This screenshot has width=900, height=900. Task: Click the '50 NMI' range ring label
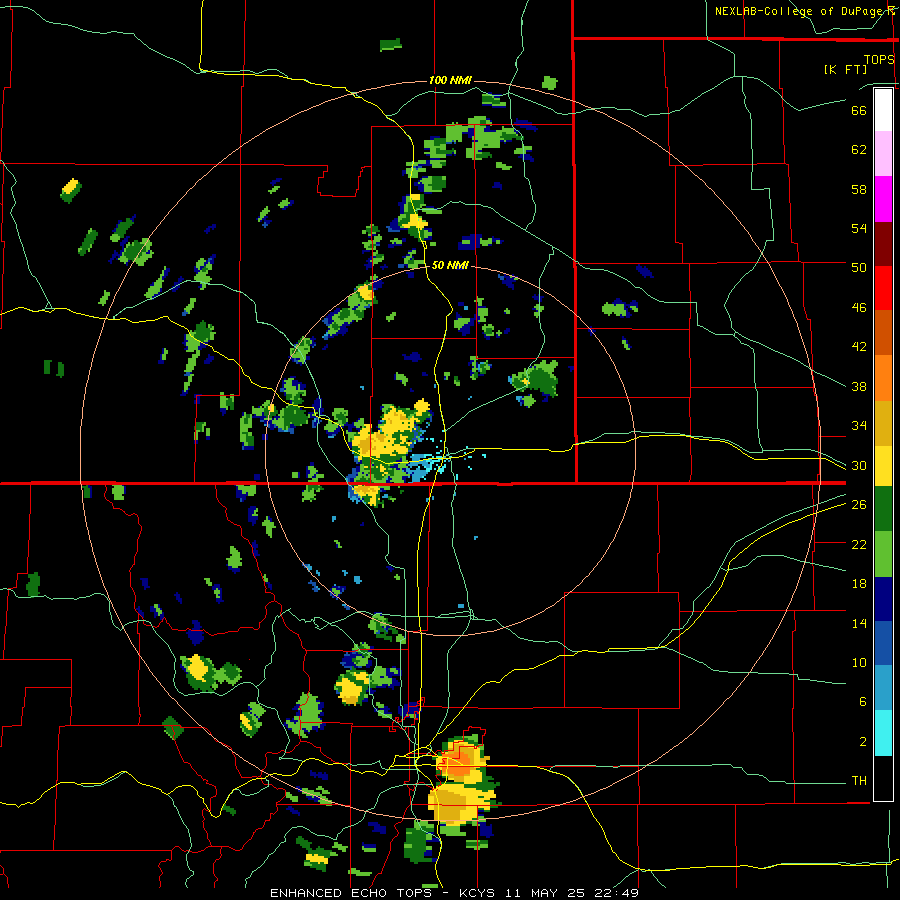[x=450, y=265]
